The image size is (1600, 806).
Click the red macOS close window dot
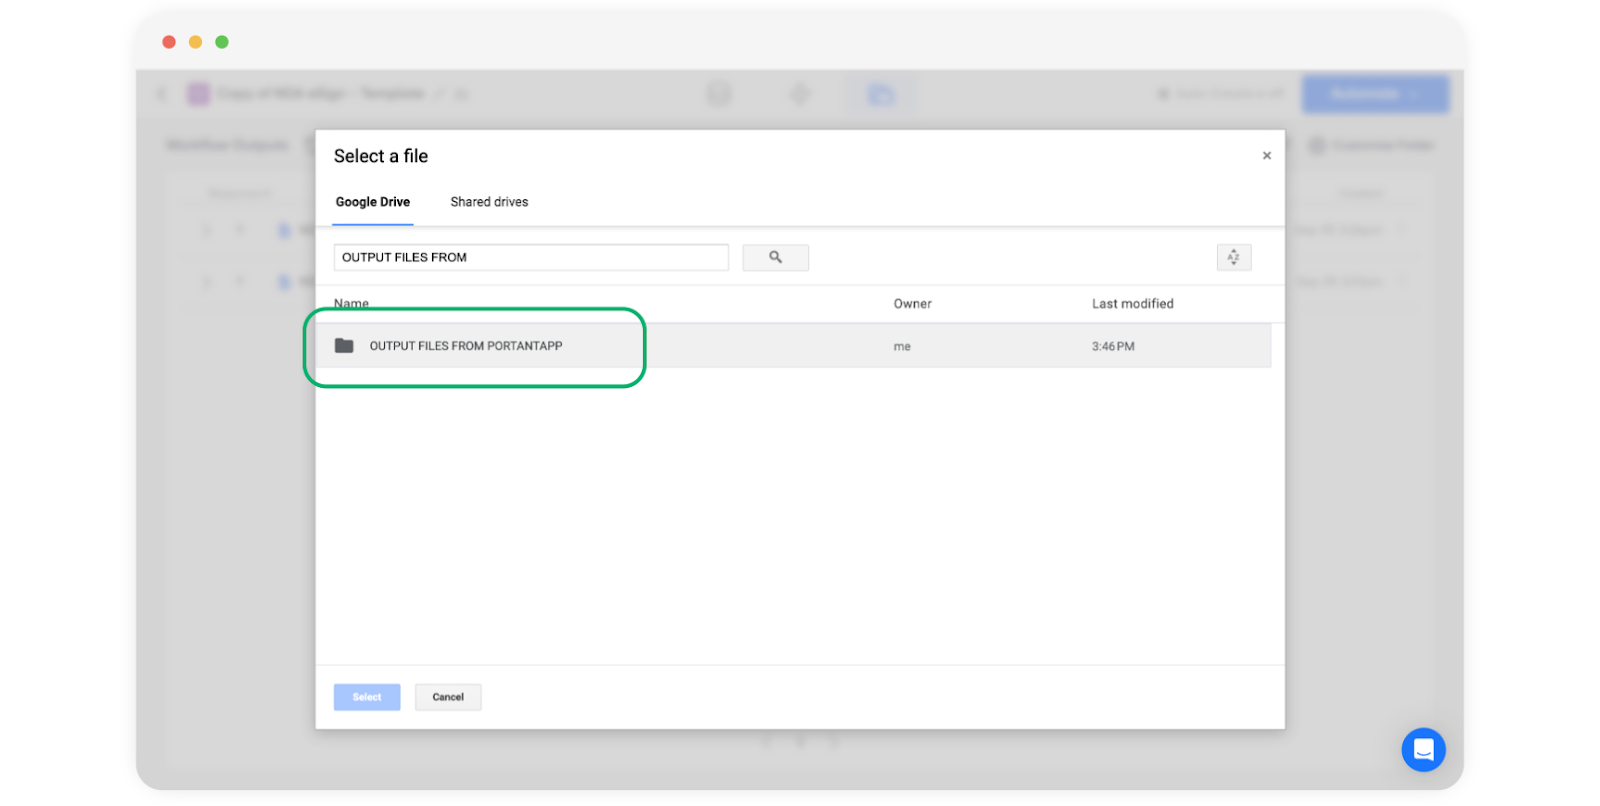(x=169, y=42)
